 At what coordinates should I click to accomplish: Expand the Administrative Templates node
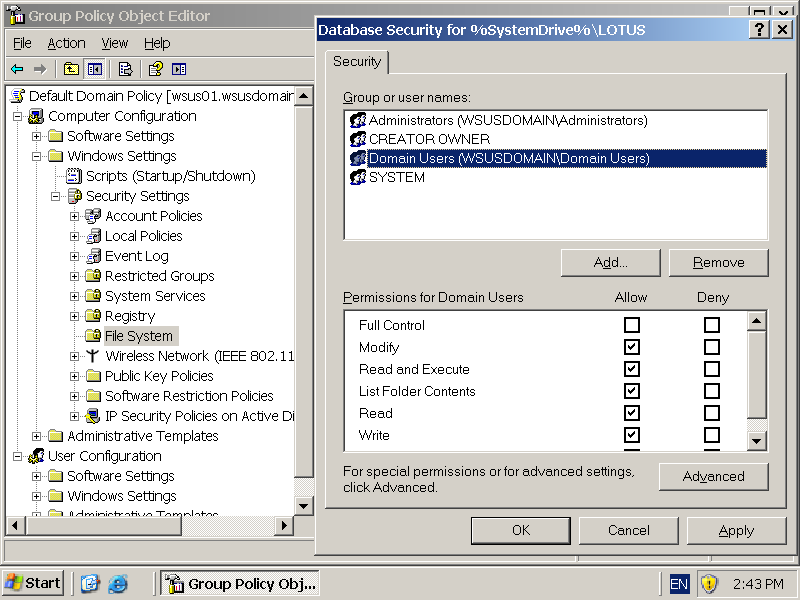[37, 436]
